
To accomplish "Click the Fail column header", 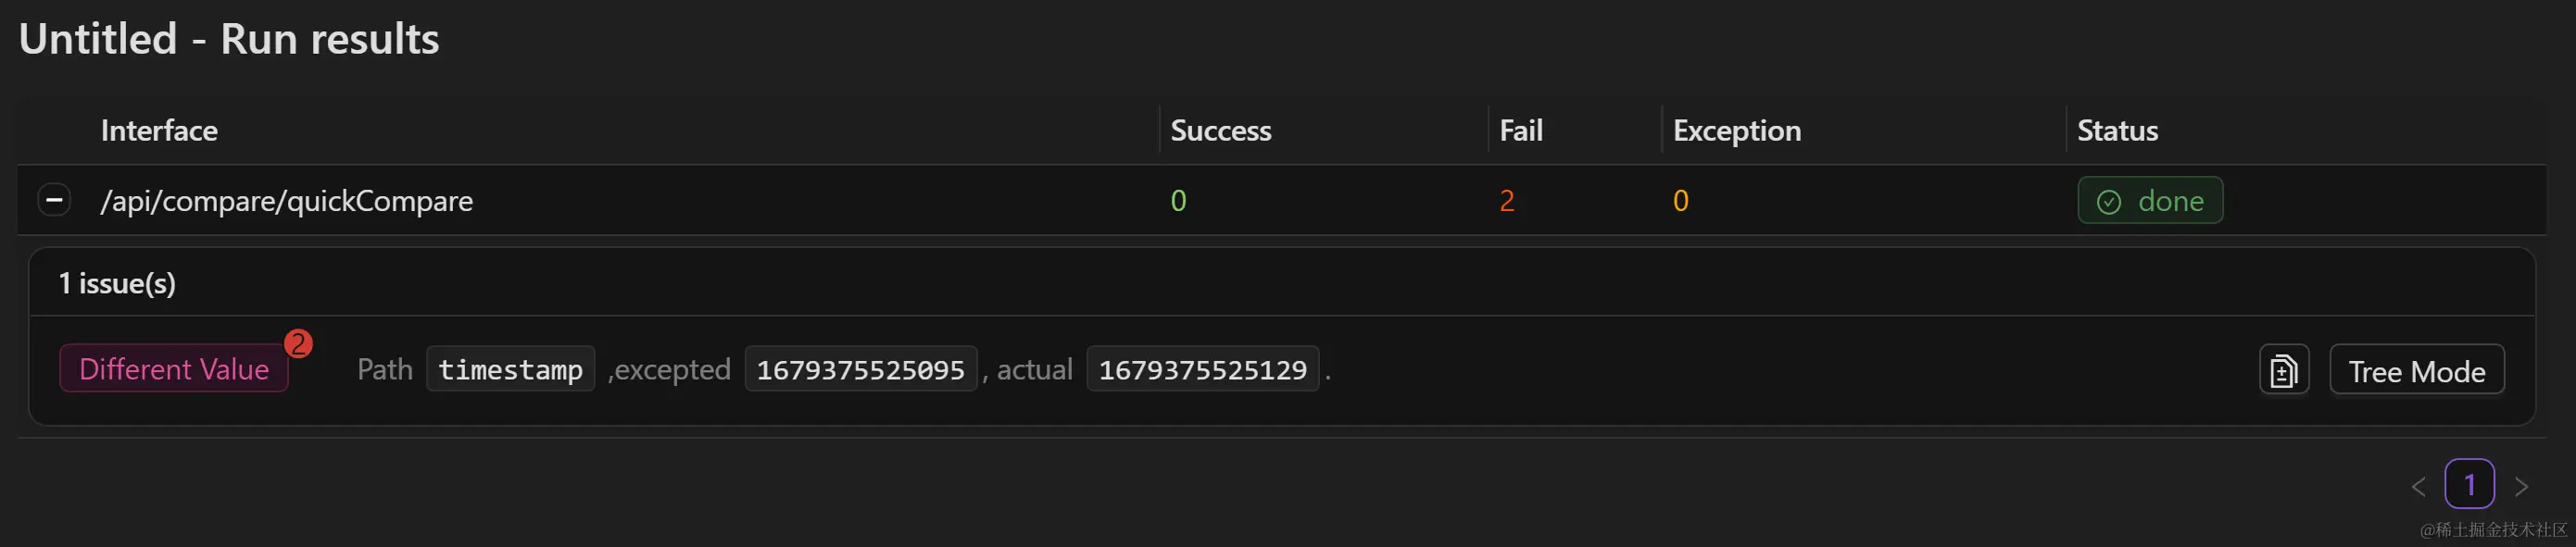I will pos(1520,131).
